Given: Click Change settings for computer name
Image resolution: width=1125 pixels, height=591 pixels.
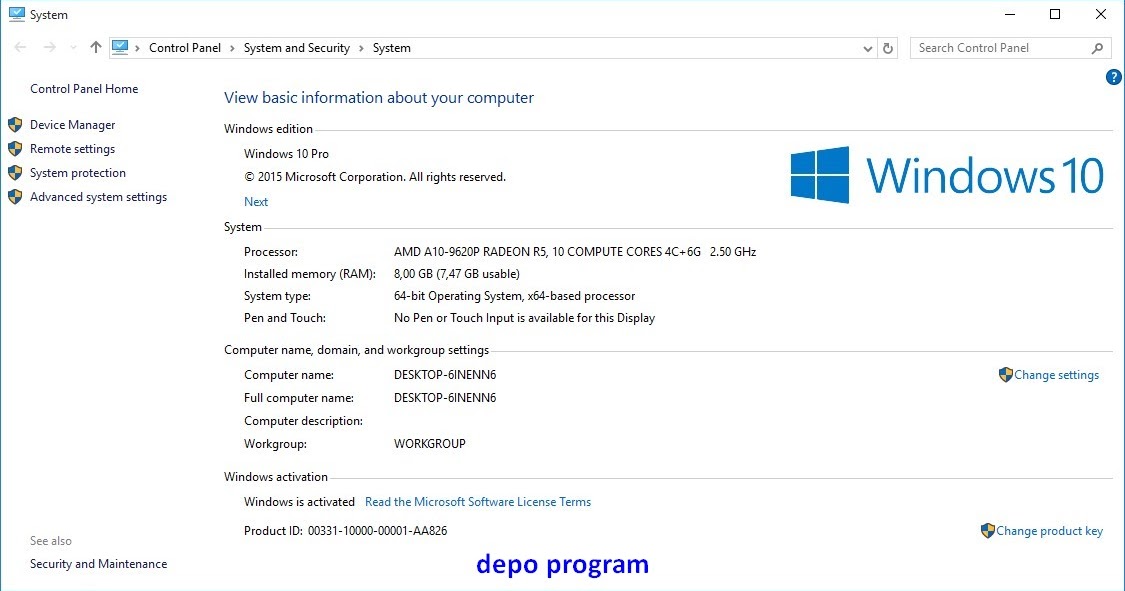Looking at the screenshot, I should (1056, 374).
